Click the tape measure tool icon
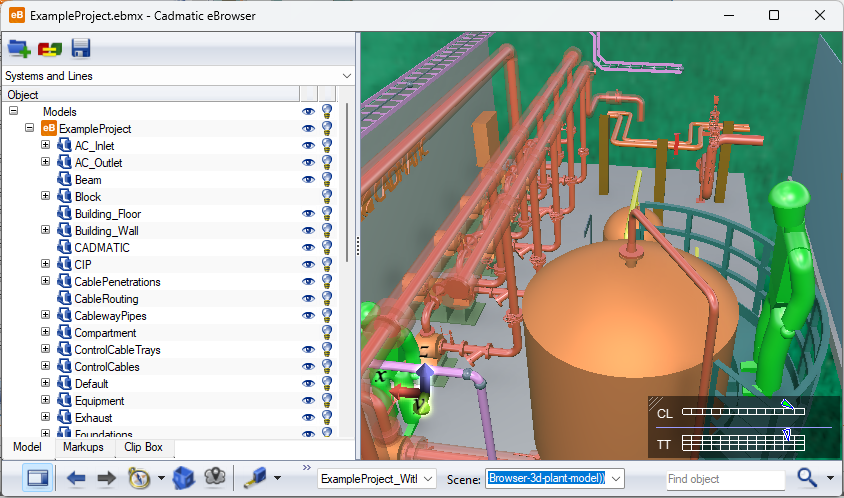 coord(252,478)
